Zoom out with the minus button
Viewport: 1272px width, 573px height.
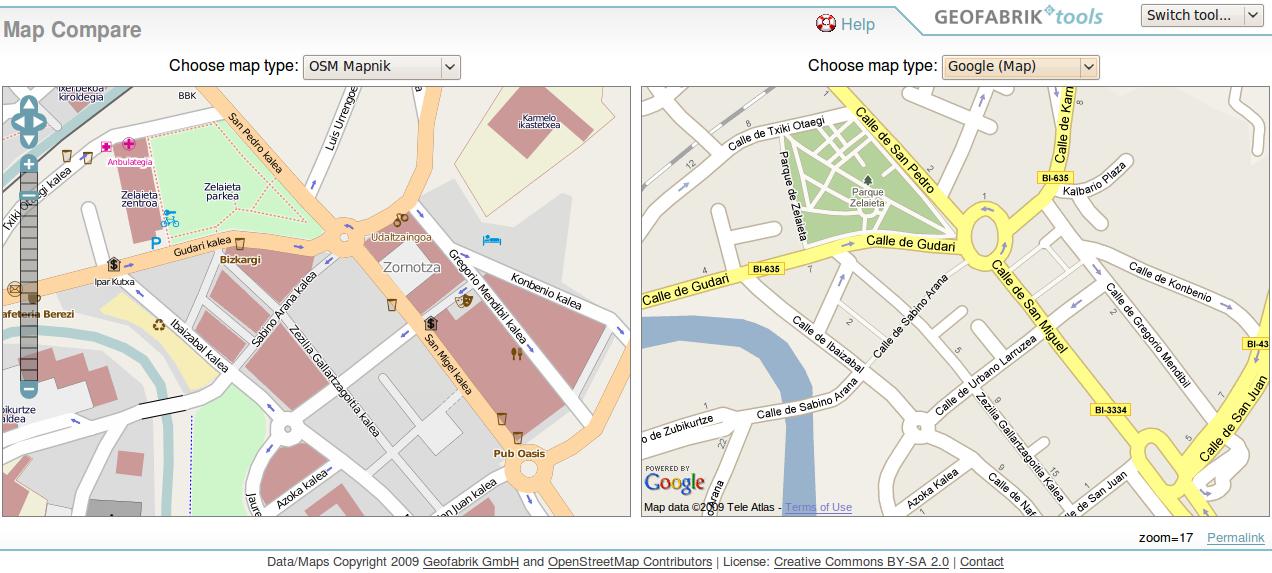point(29,388)
